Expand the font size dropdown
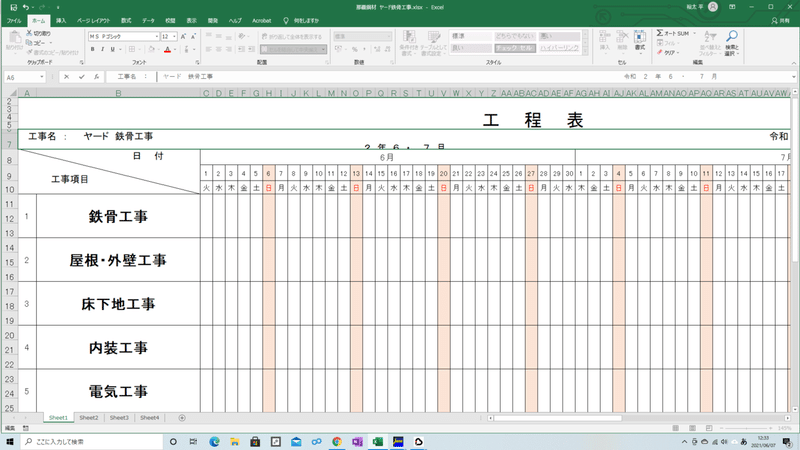 174,37
